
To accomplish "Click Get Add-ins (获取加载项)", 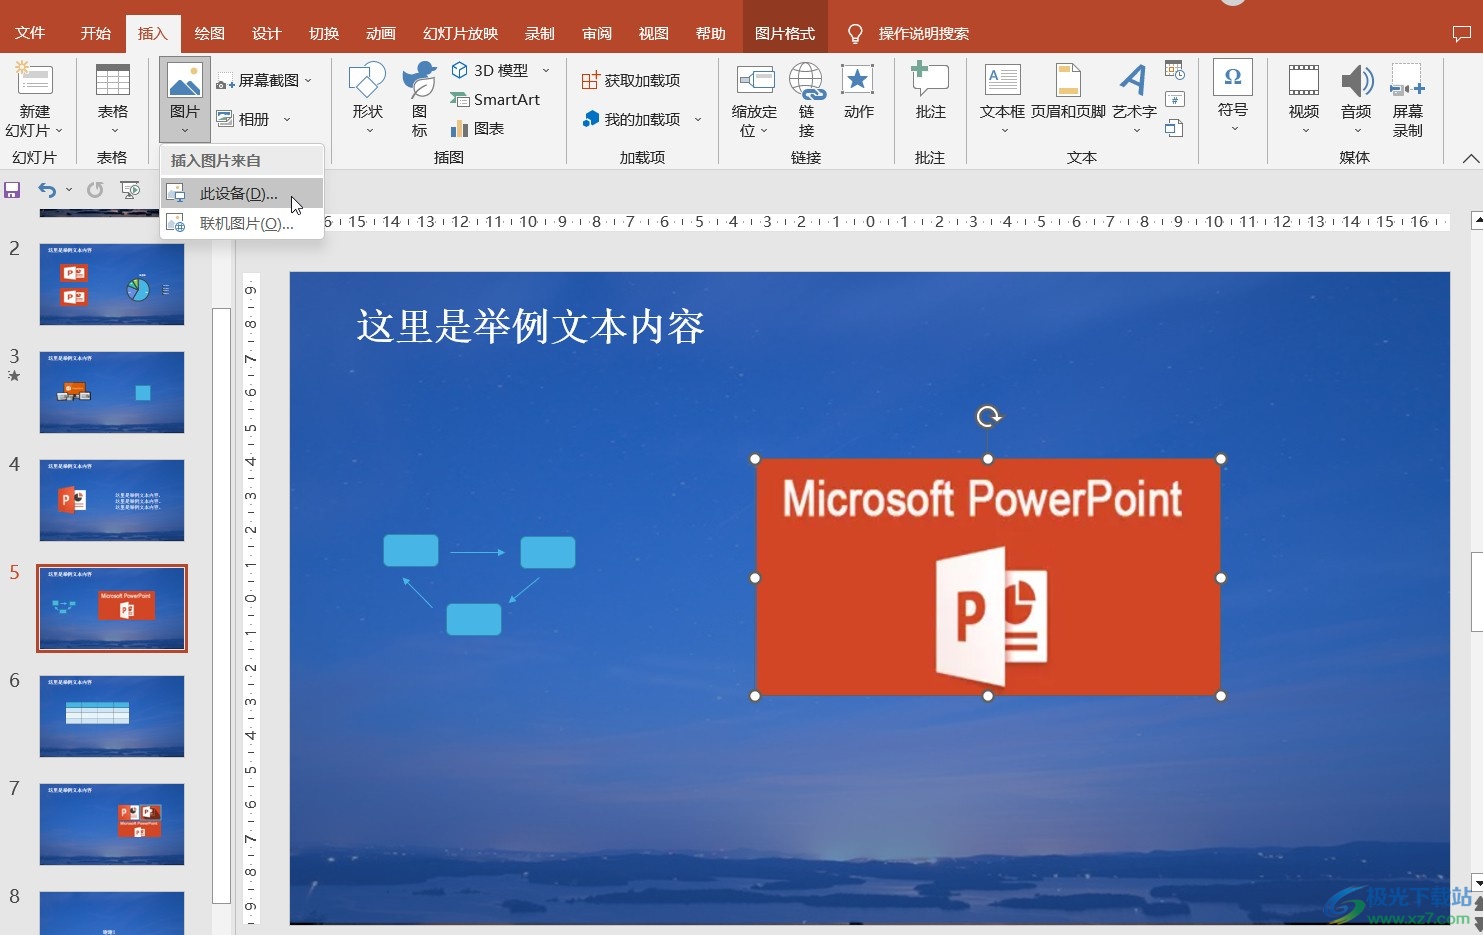I will tap(631, 80).
